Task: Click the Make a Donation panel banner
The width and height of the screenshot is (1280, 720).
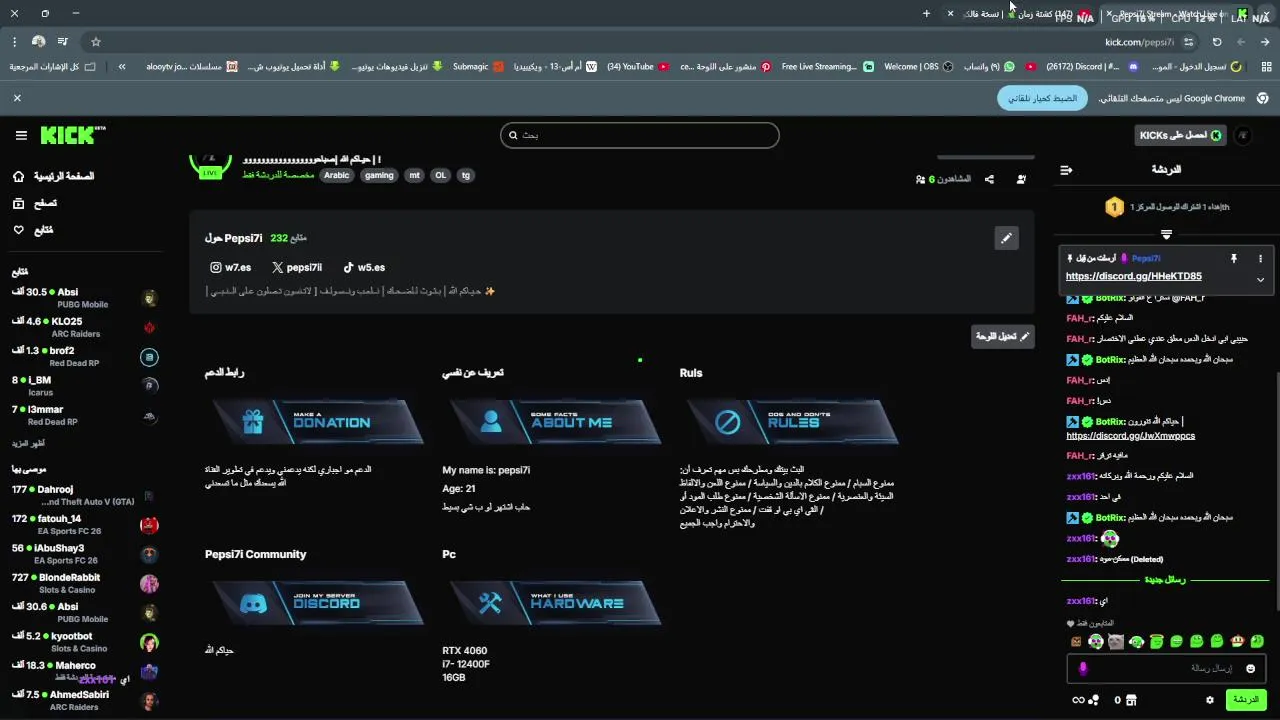Action: pos(317,422)
